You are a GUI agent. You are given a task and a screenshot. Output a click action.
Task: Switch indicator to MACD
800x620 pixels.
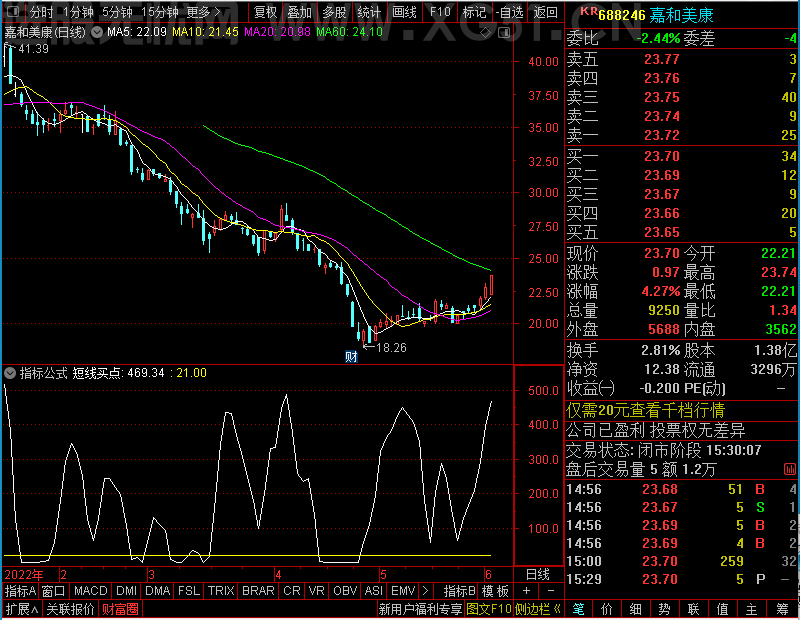(x=91, y=591)
